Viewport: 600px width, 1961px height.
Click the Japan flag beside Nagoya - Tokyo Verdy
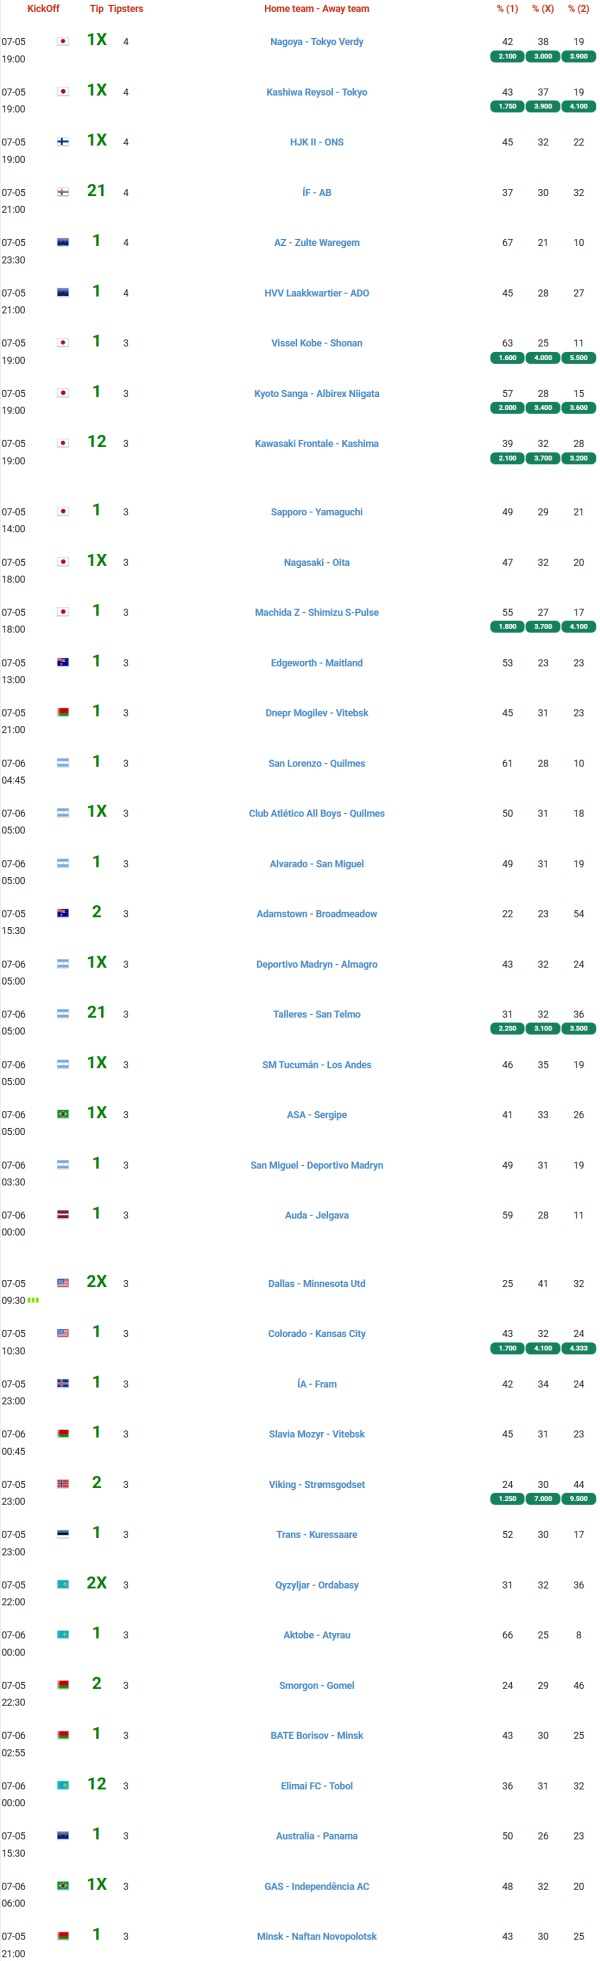[63, 42]
